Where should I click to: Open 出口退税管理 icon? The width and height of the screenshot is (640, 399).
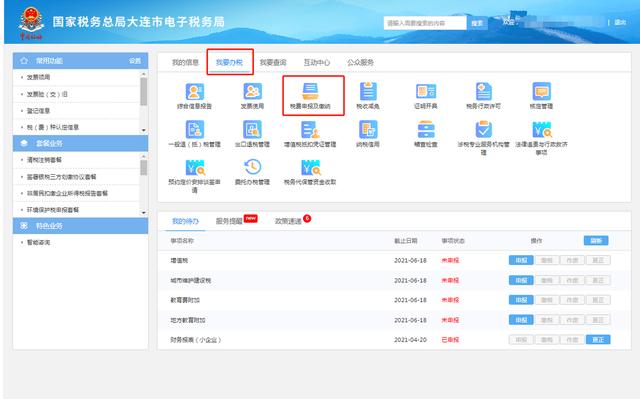coord(252,130)
